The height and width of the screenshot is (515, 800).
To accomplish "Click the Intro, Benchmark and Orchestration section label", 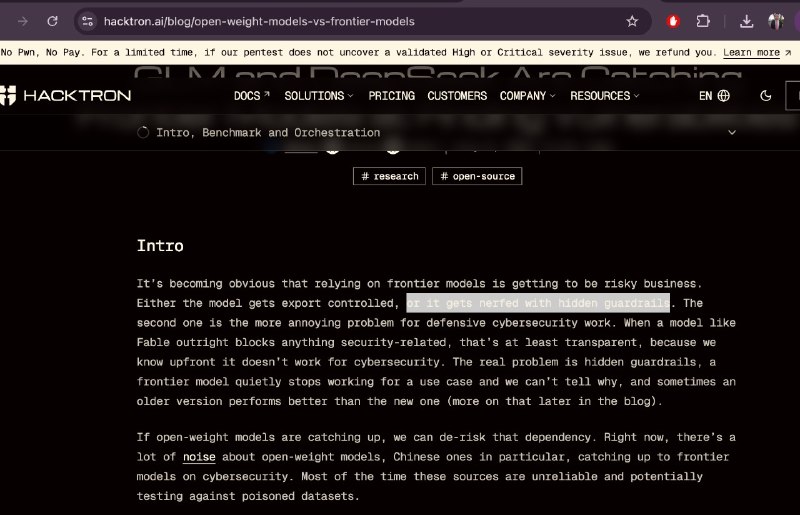I will [268, 133].
